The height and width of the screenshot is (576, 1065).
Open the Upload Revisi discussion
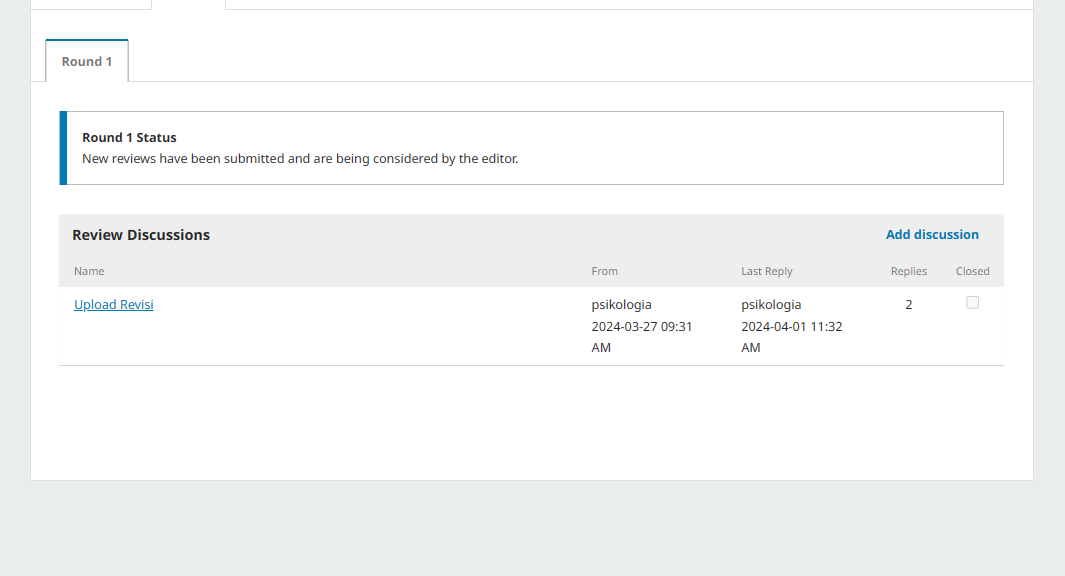click(113, 304)
